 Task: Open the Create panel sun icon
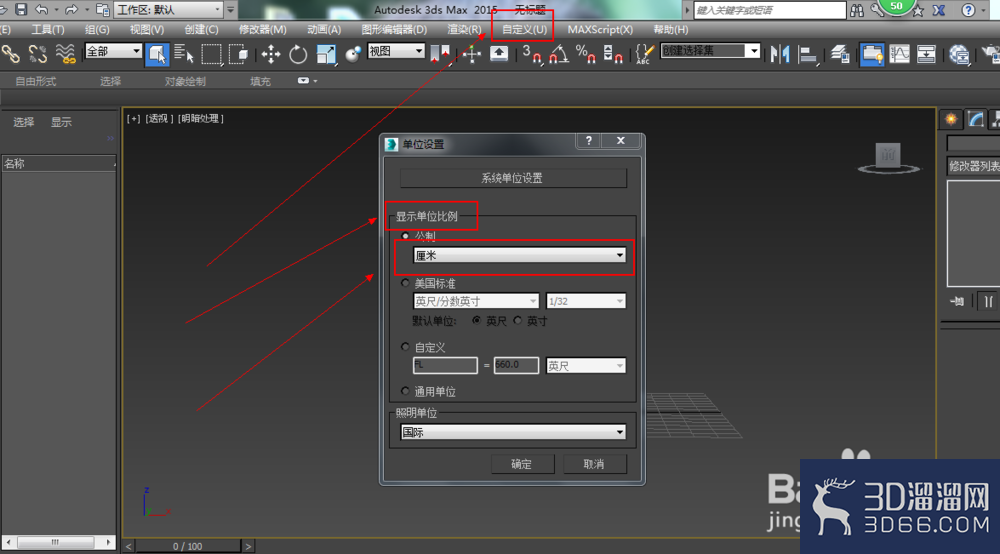951,119
